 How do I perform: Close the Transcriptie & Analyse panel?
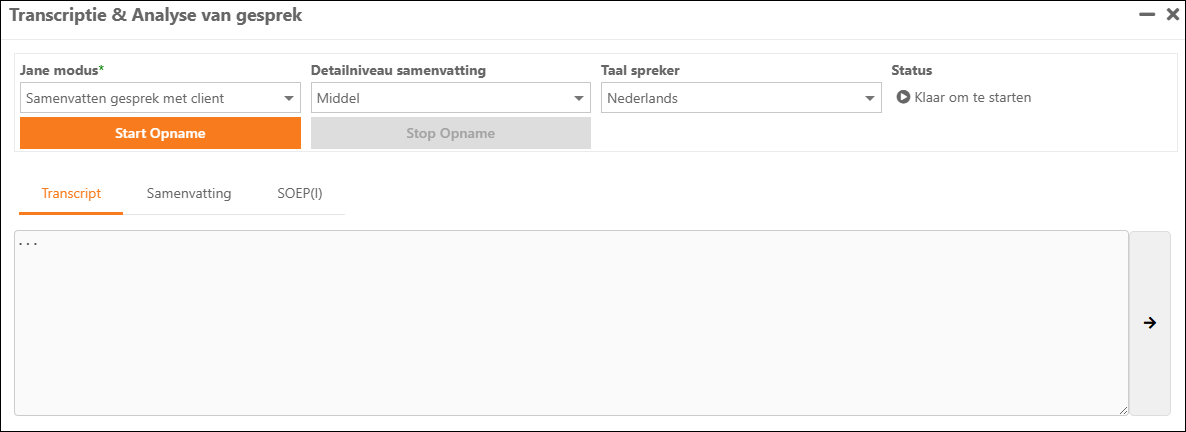click(x=1173, y=15)
